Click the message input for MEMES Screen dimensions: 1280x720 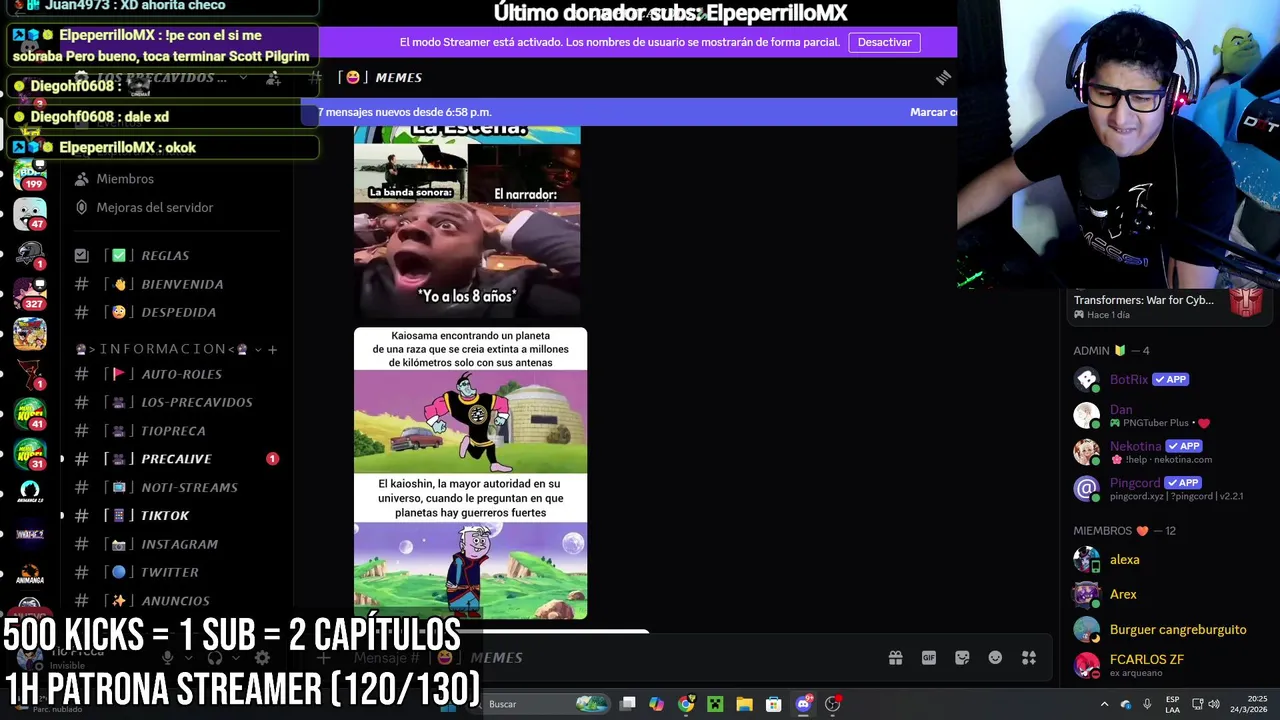point(600,658)
